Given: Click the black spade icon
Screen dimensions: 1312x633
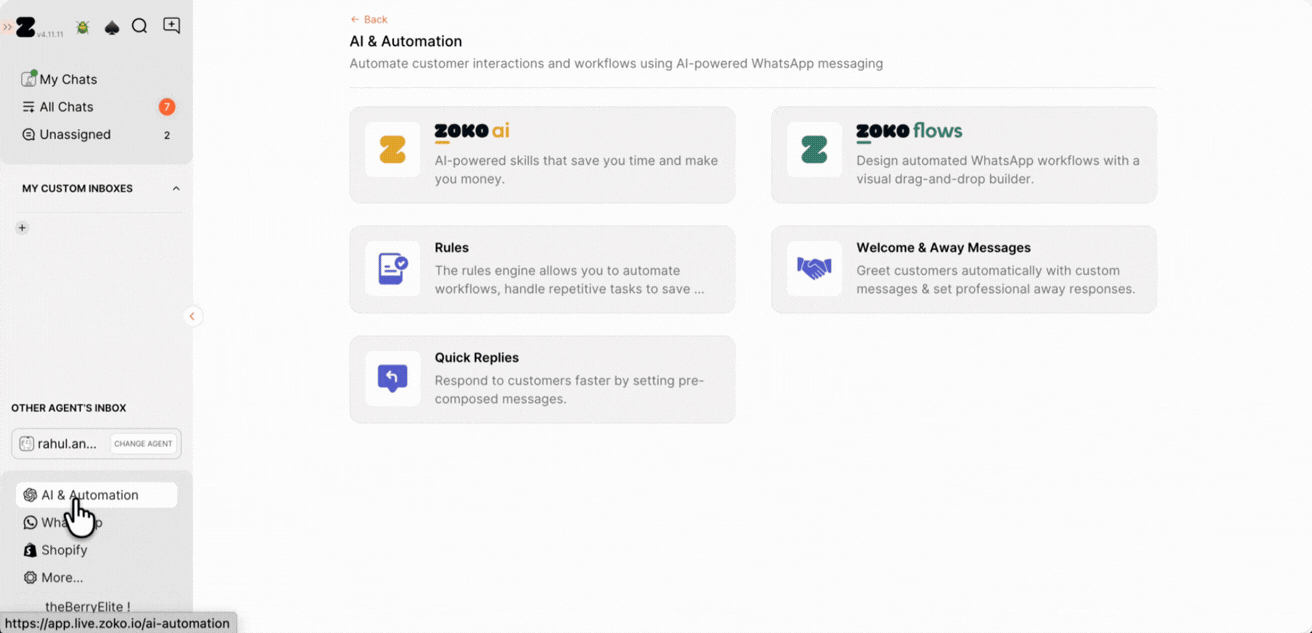Looking at the screenshot, I should (112, 27).
